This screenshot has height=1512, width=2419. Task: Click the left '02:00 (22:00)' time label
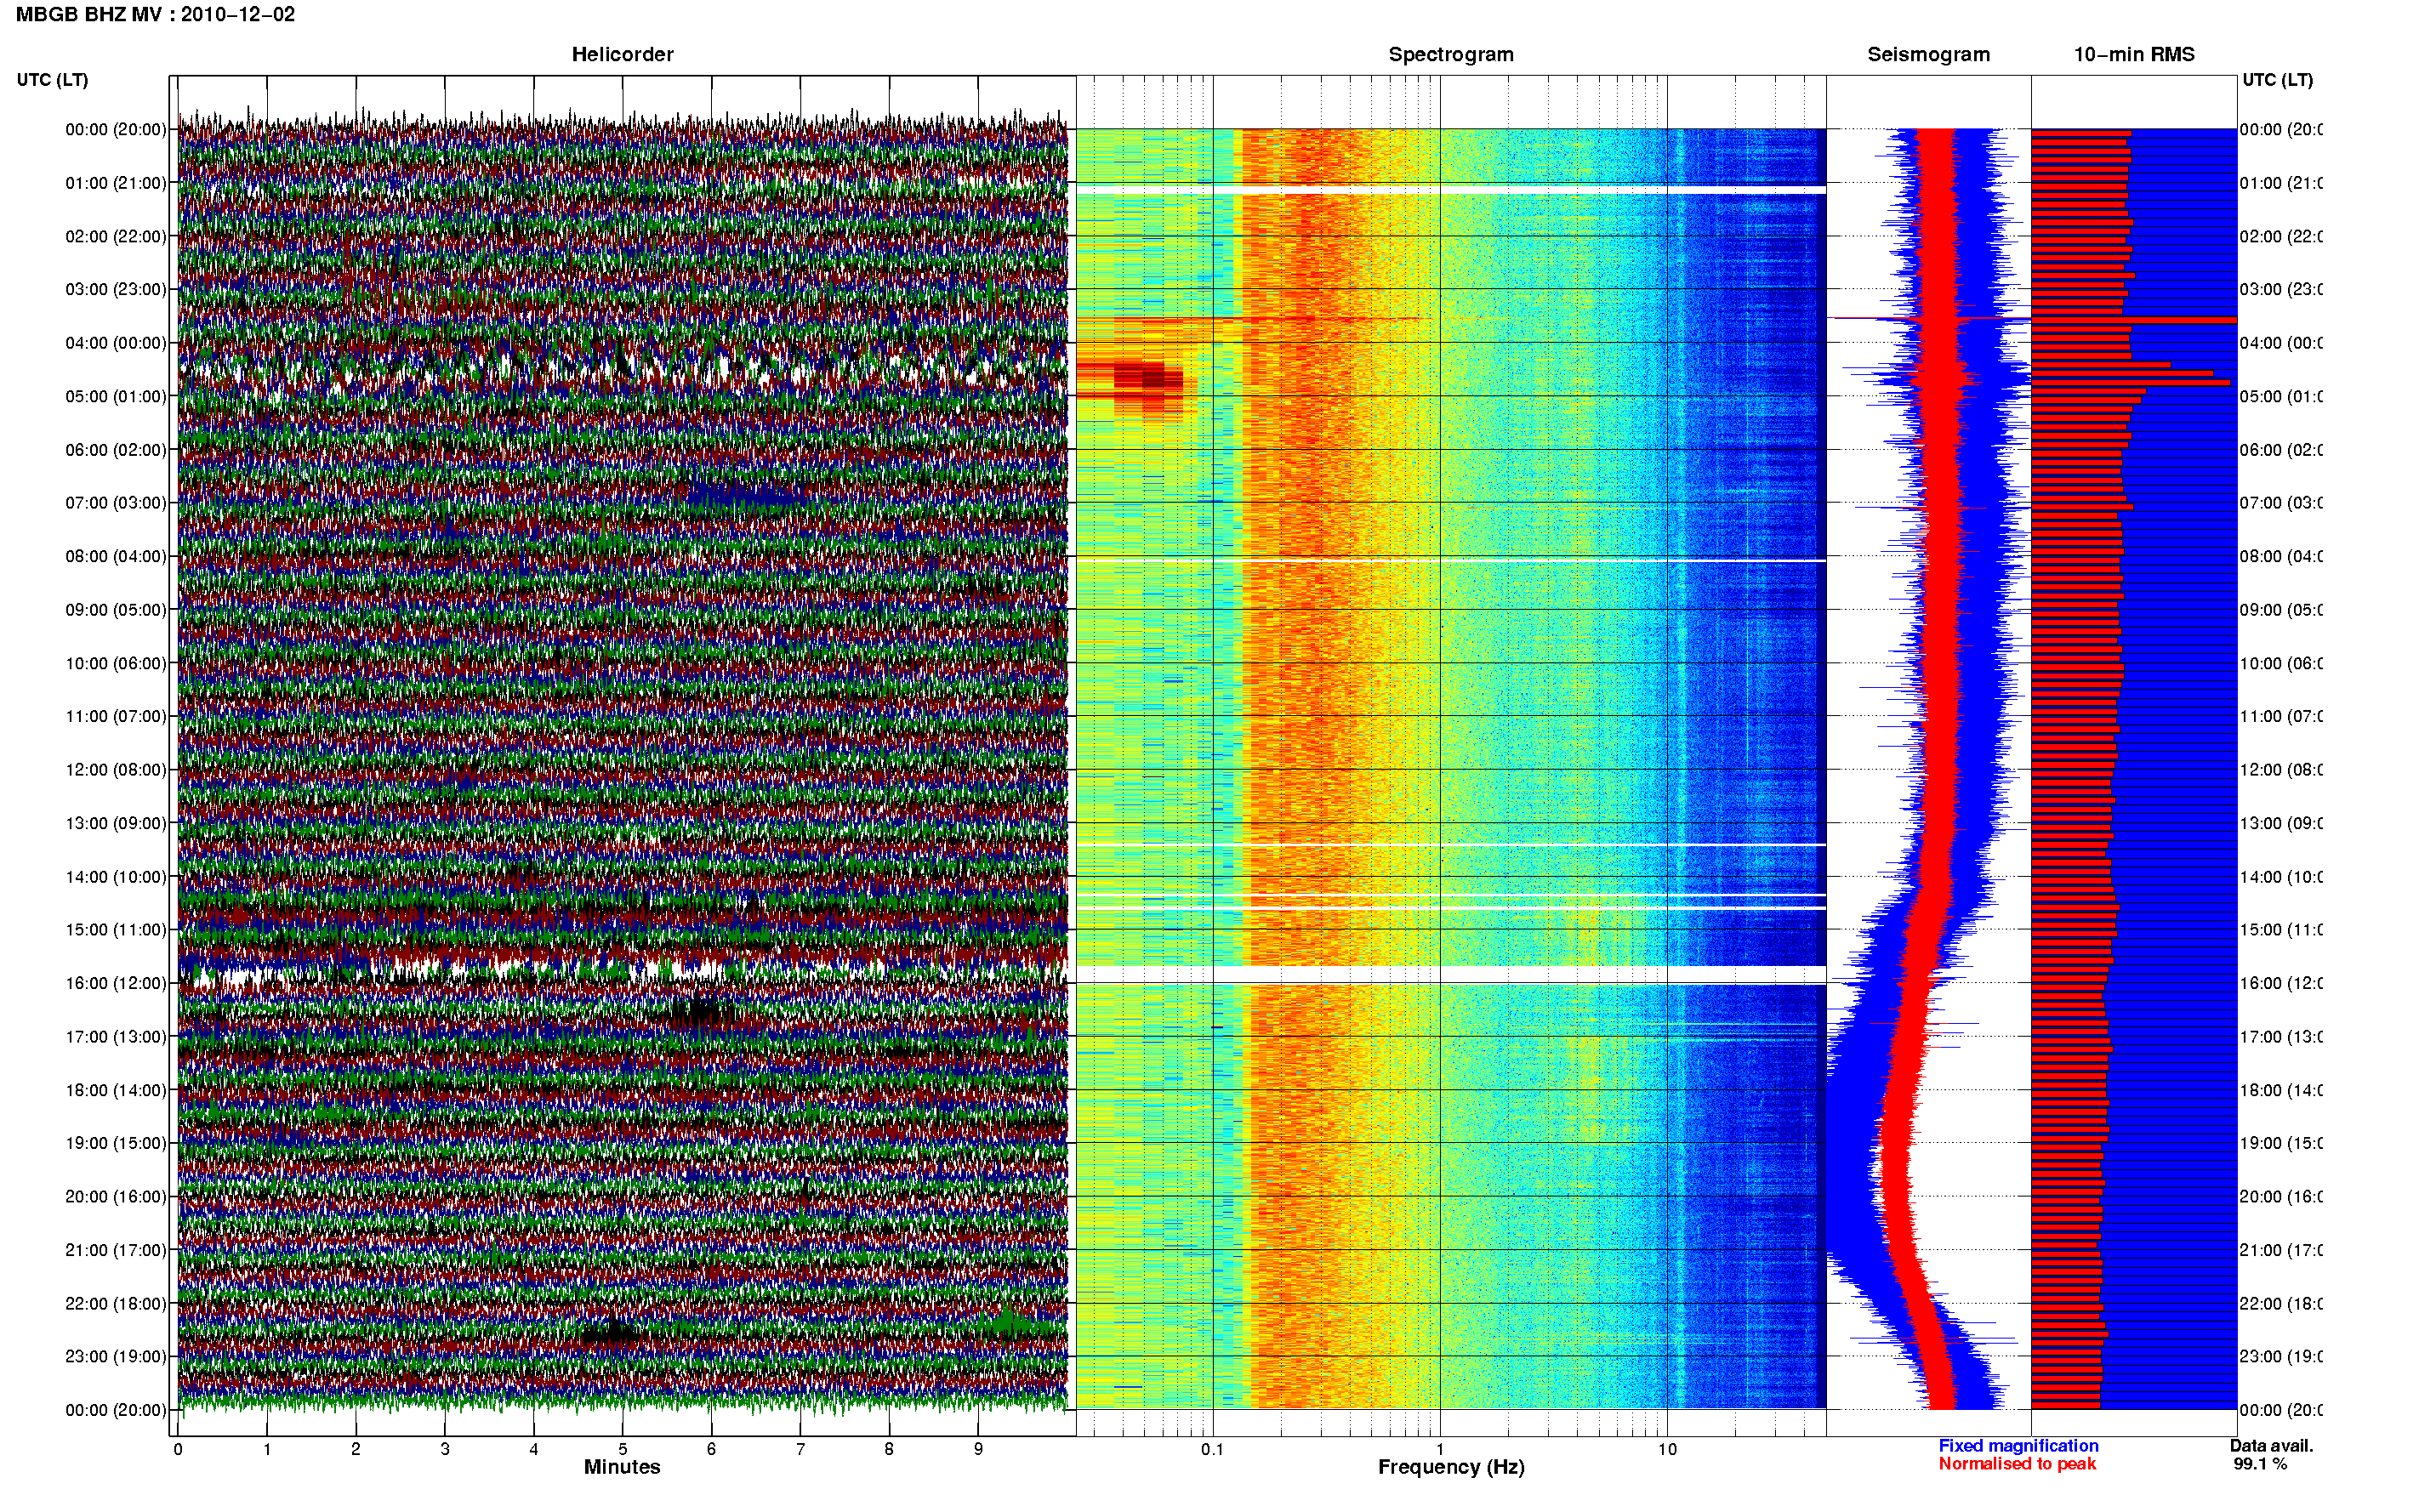tap(116, 236)
